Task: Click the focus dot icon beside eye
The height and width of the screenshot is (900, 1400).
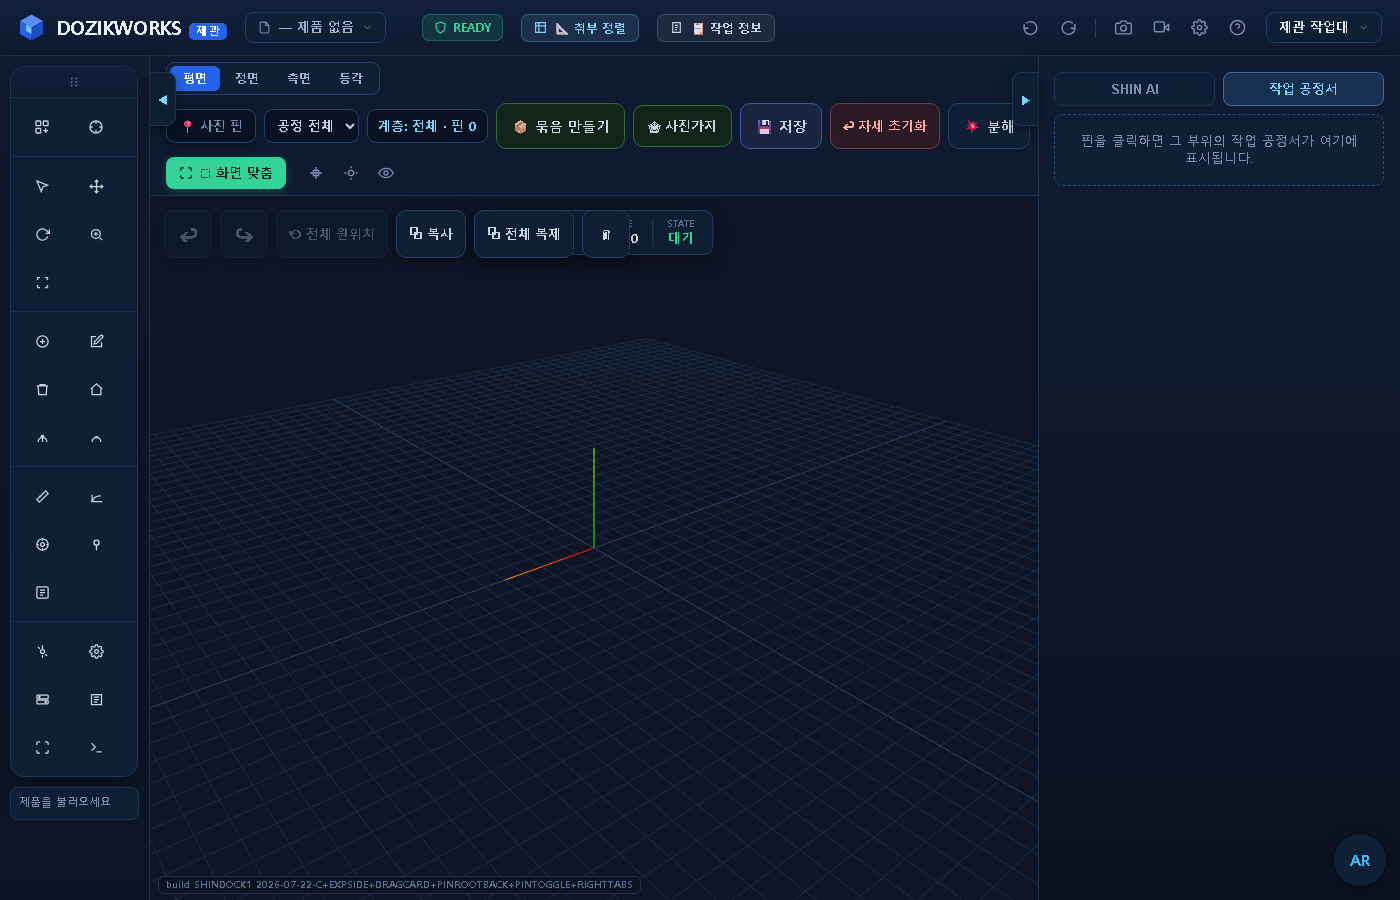Action: coord(351,173)
